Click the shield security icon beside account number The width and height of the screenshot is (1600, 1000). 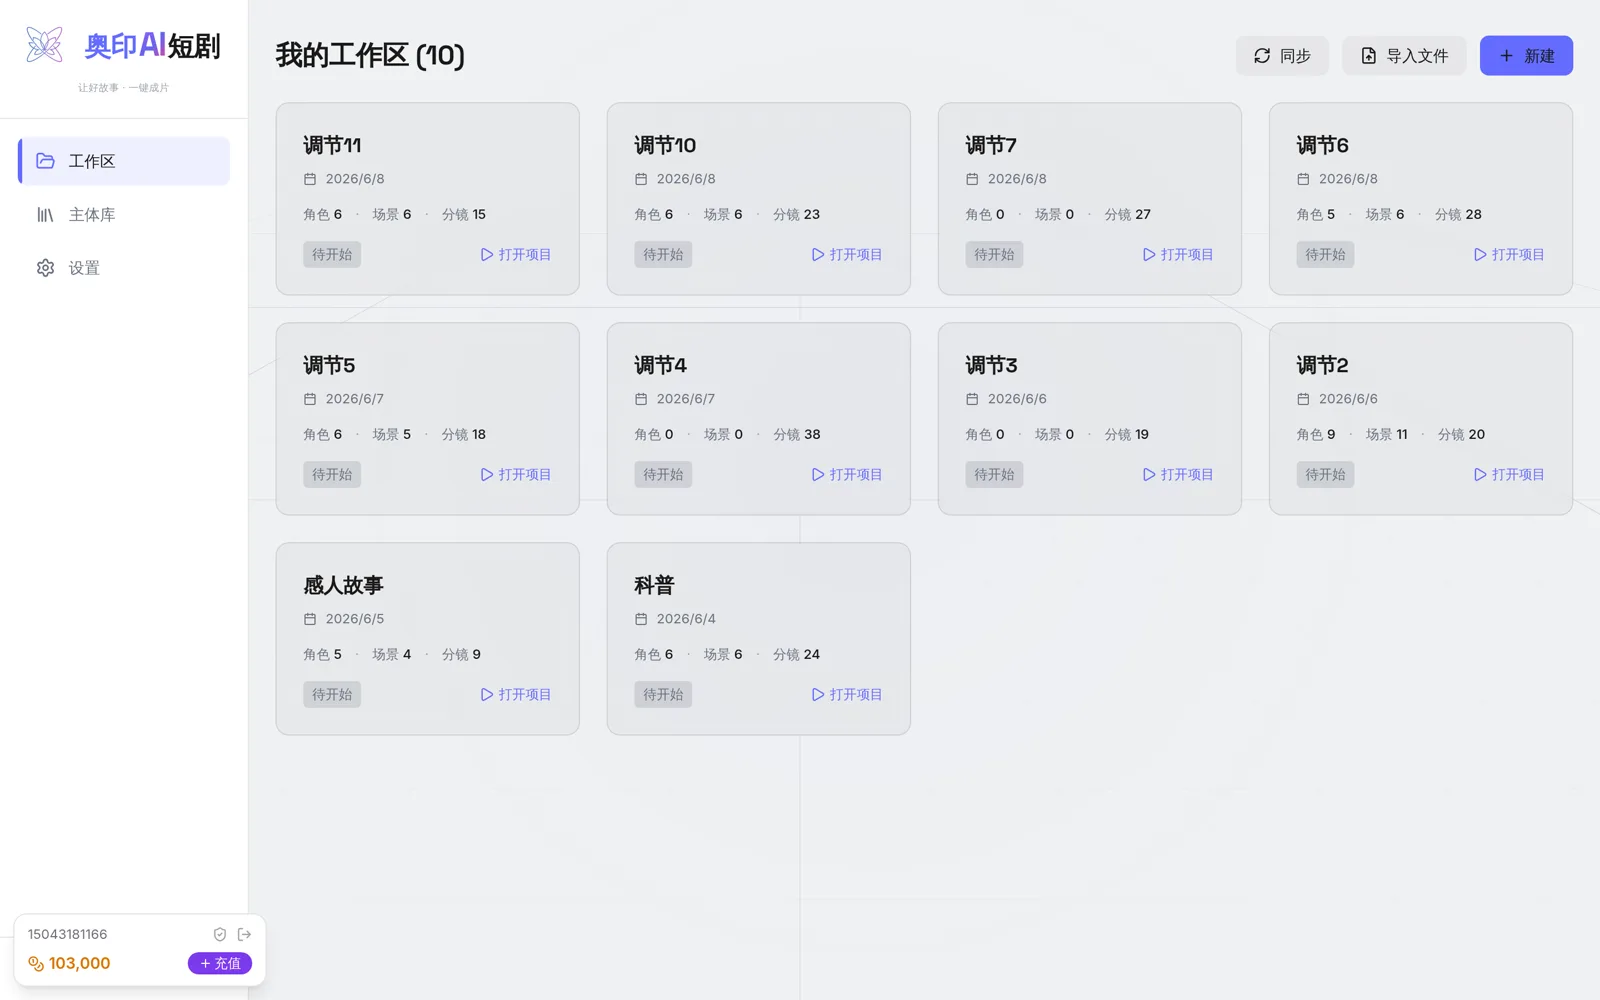coord(220,934)
